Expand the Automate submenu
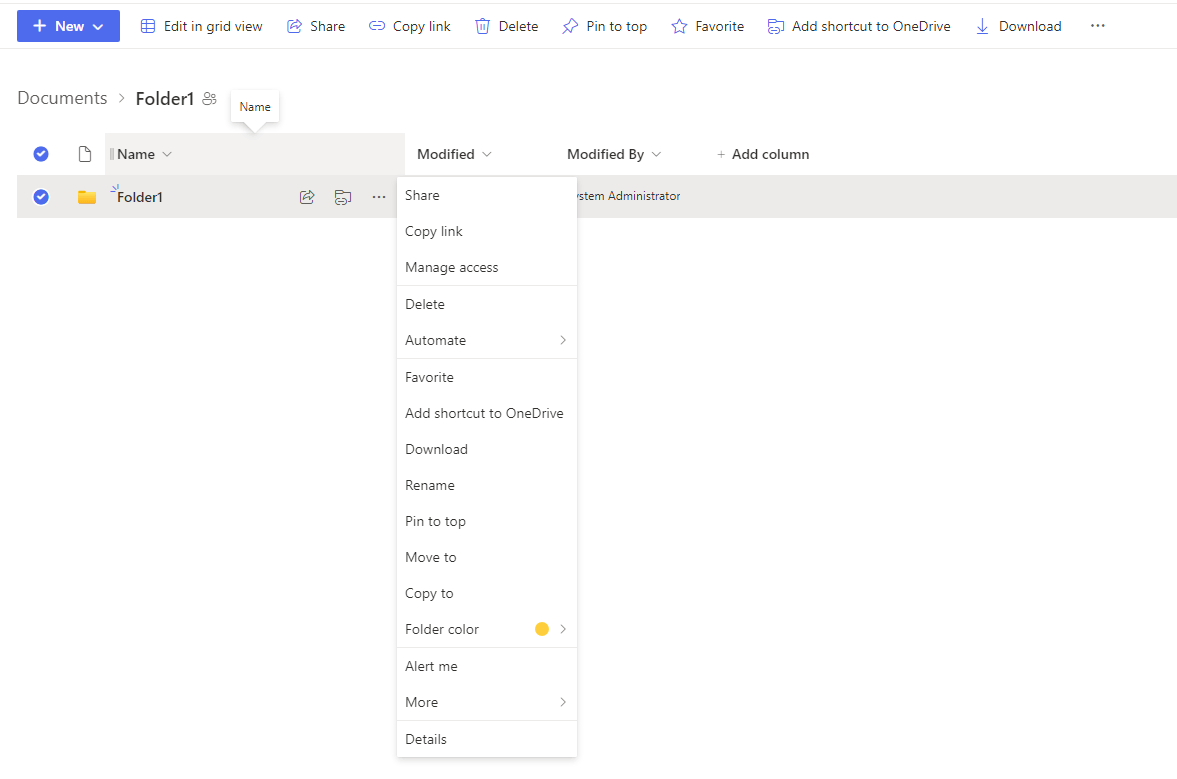This screenshot has height=779, width=1177. click(486, 340)
